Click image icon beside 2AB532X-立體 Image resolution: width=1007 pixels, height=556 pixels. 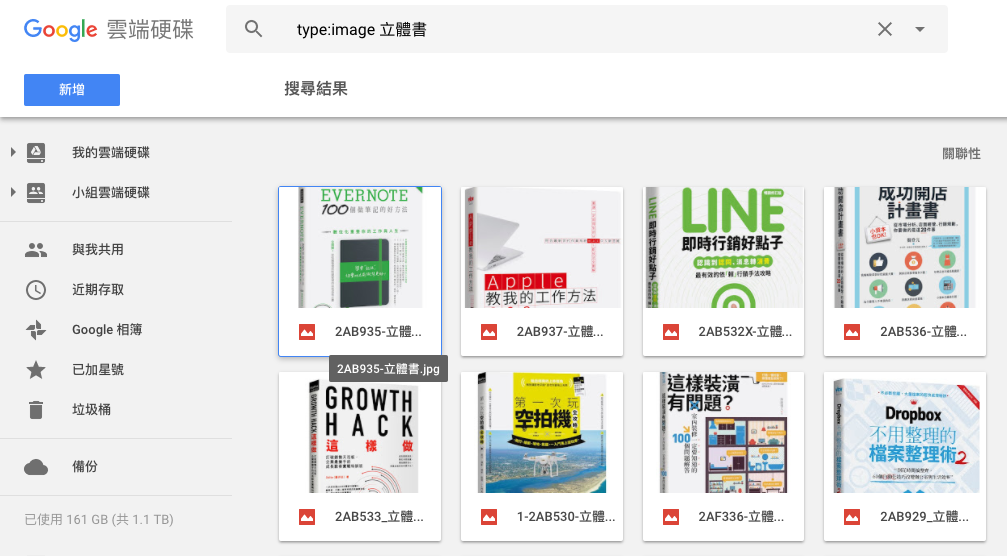coord(670,332)
